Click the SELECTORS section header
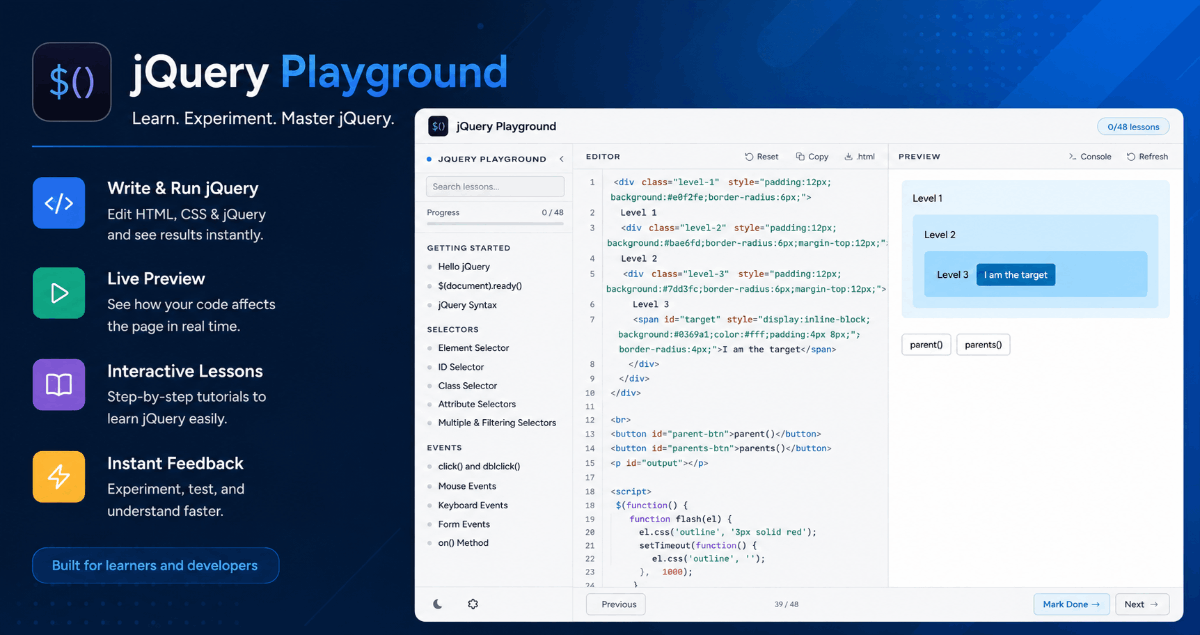The width and height of the screenshot is (1200, 635). tap(453, 329)
